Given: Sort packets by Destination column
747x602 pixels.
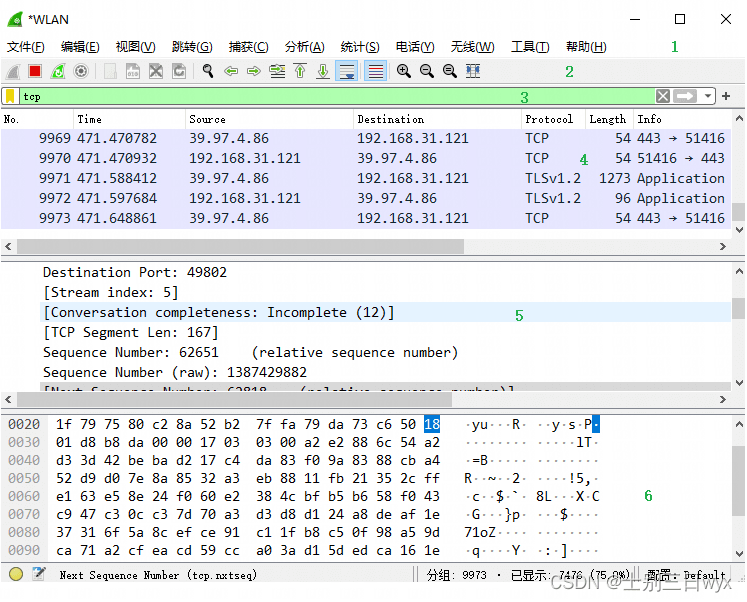Looking at the screenshot, I should (x=437, y=119).
